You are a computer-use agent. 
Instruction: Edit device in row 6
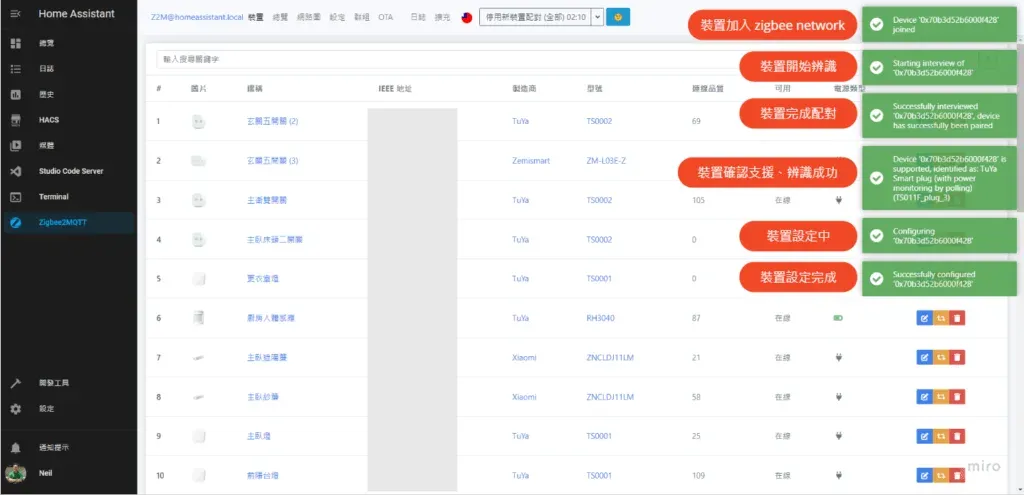(x=923, y=319)
